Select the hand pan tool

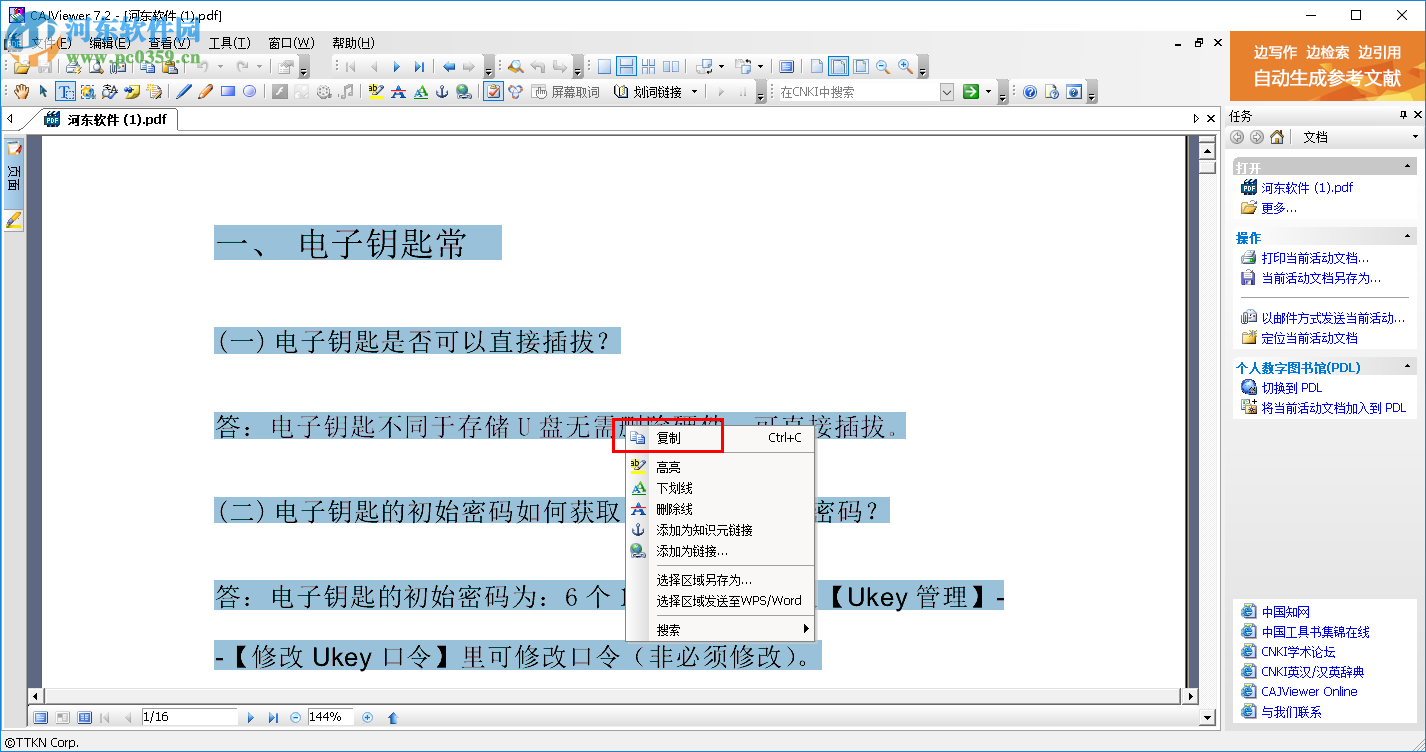20,92
